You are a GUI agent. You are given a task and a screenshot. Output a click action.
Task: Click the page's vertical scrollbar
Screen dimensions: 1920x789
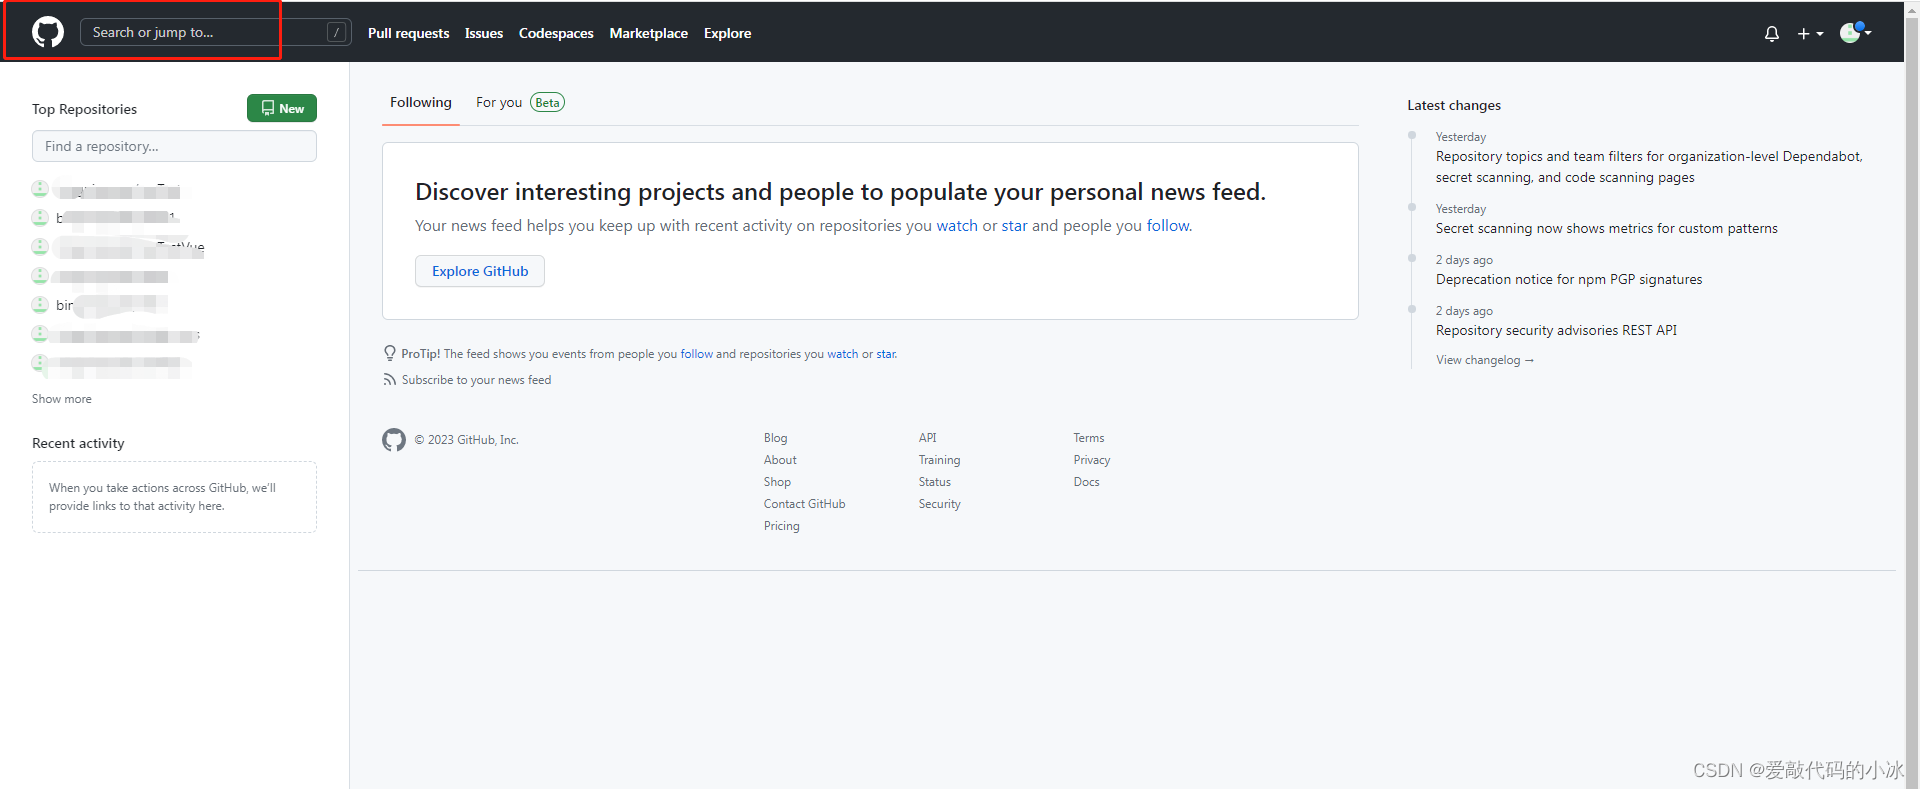coord(1912,394)
